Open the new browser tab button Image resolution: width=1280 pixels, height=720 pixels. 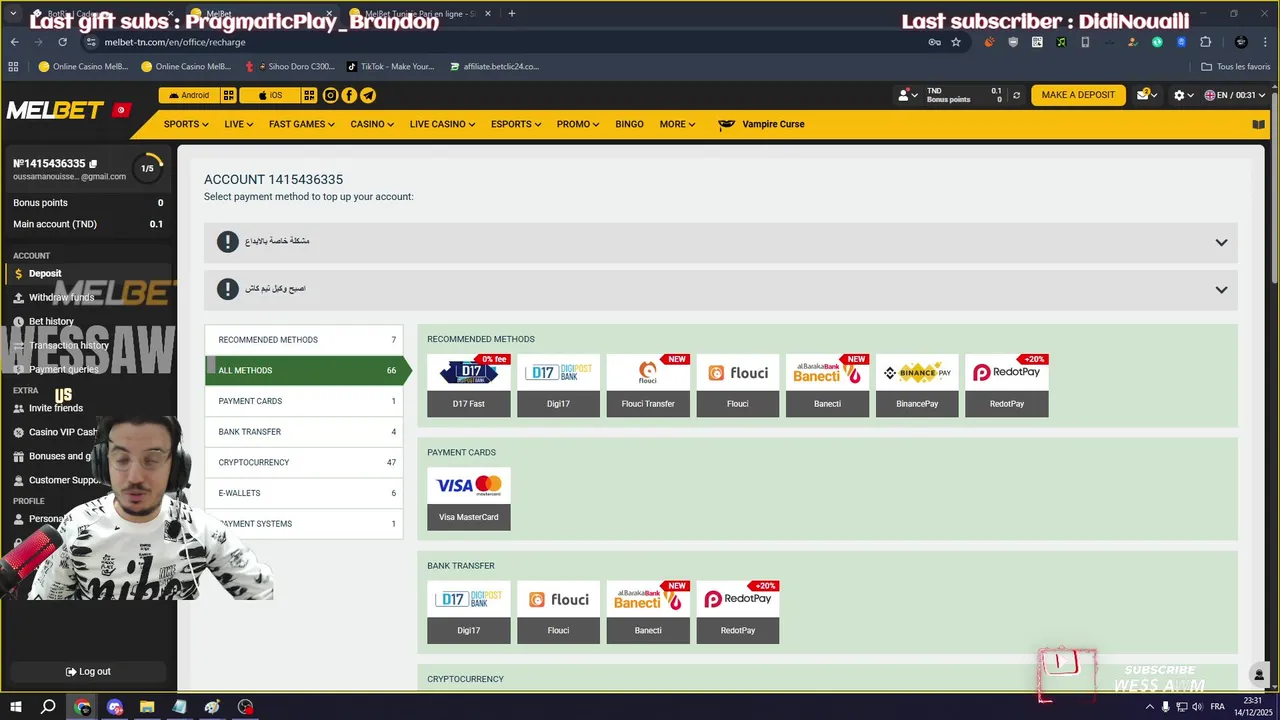(512, 14)
